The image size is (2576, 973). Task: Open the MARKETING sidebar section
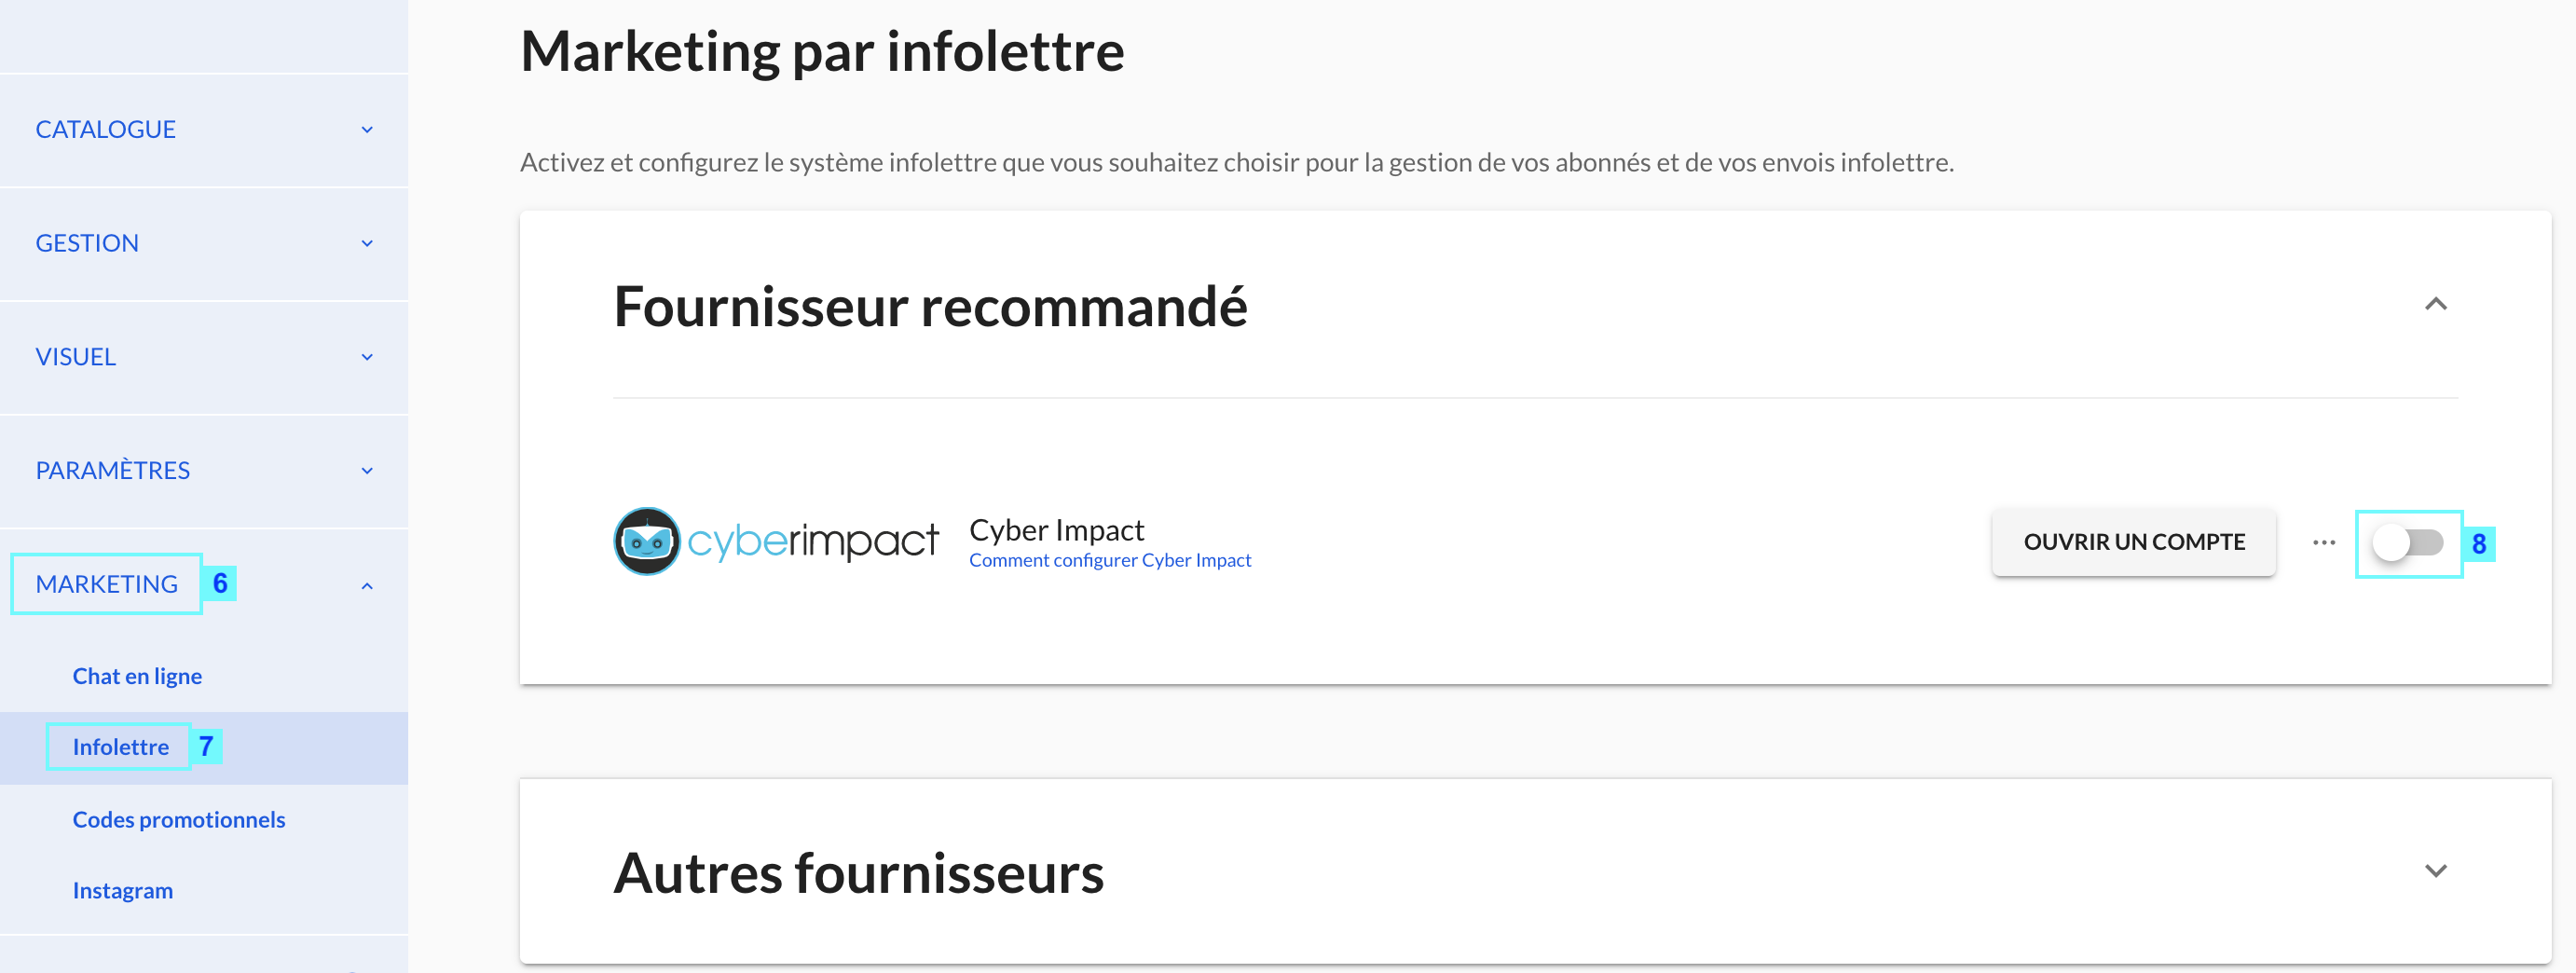point(107,584)
